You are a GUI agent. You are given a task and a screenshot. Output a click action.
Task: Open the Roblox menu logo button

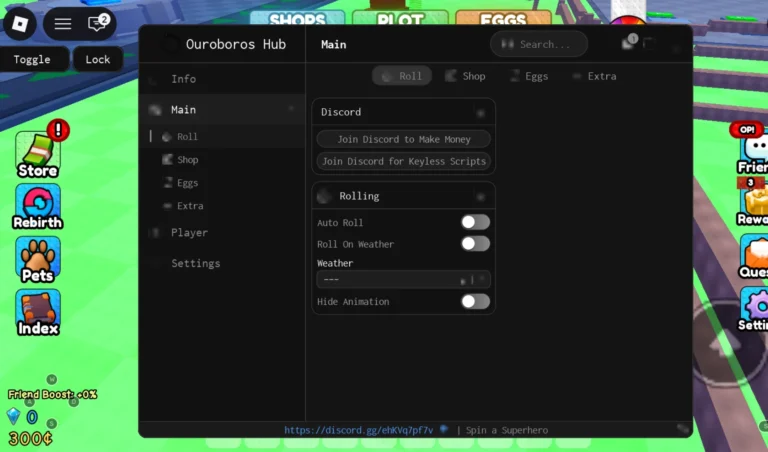click(x=20, y=23)
